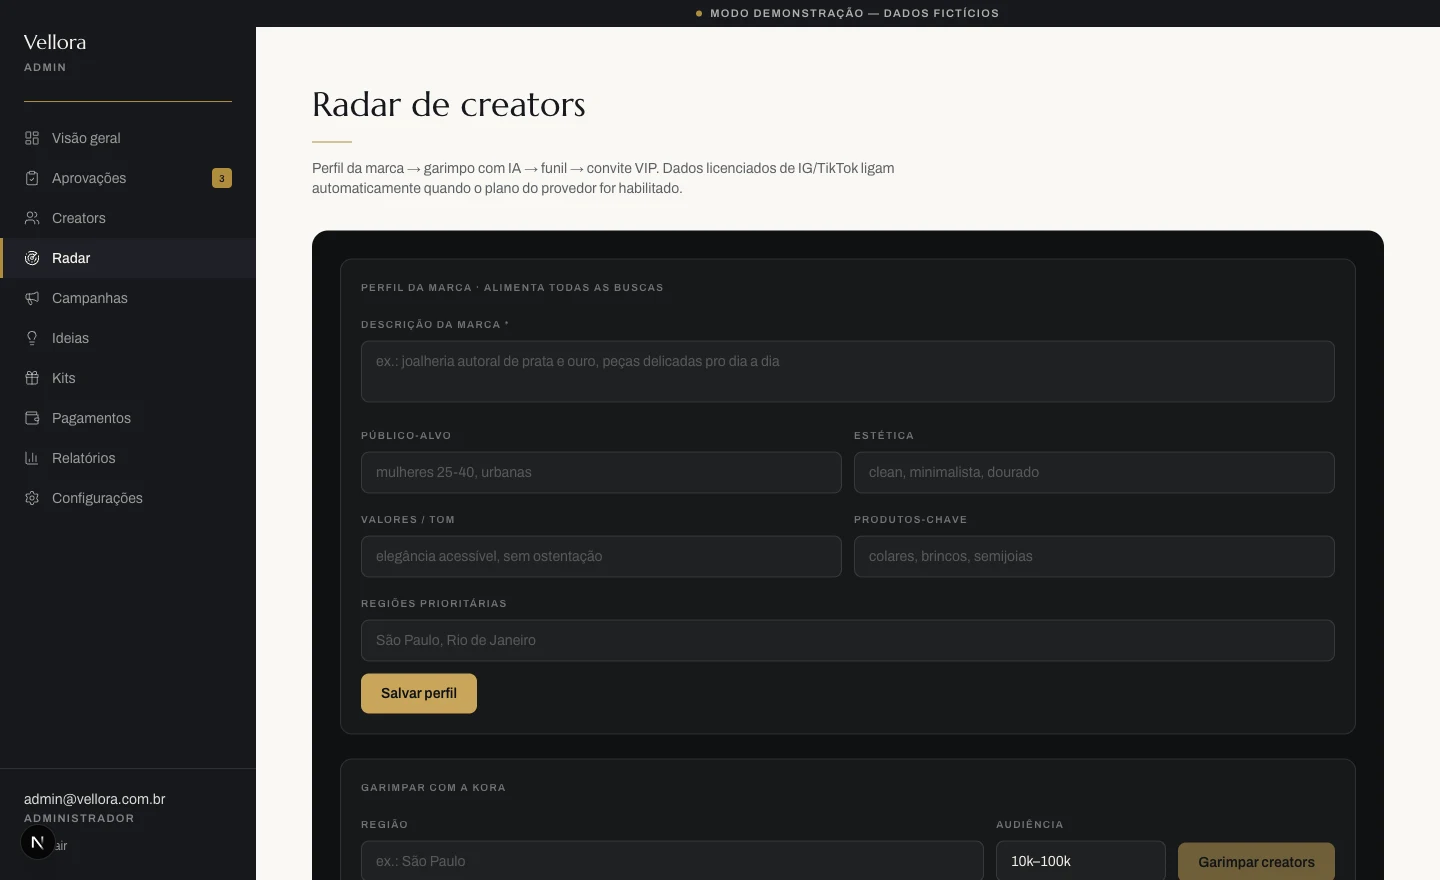Click the Regiões prioritárias input field
This screenshot has height=880, width=1440.
pyautogui.click(x=848, y=640)
